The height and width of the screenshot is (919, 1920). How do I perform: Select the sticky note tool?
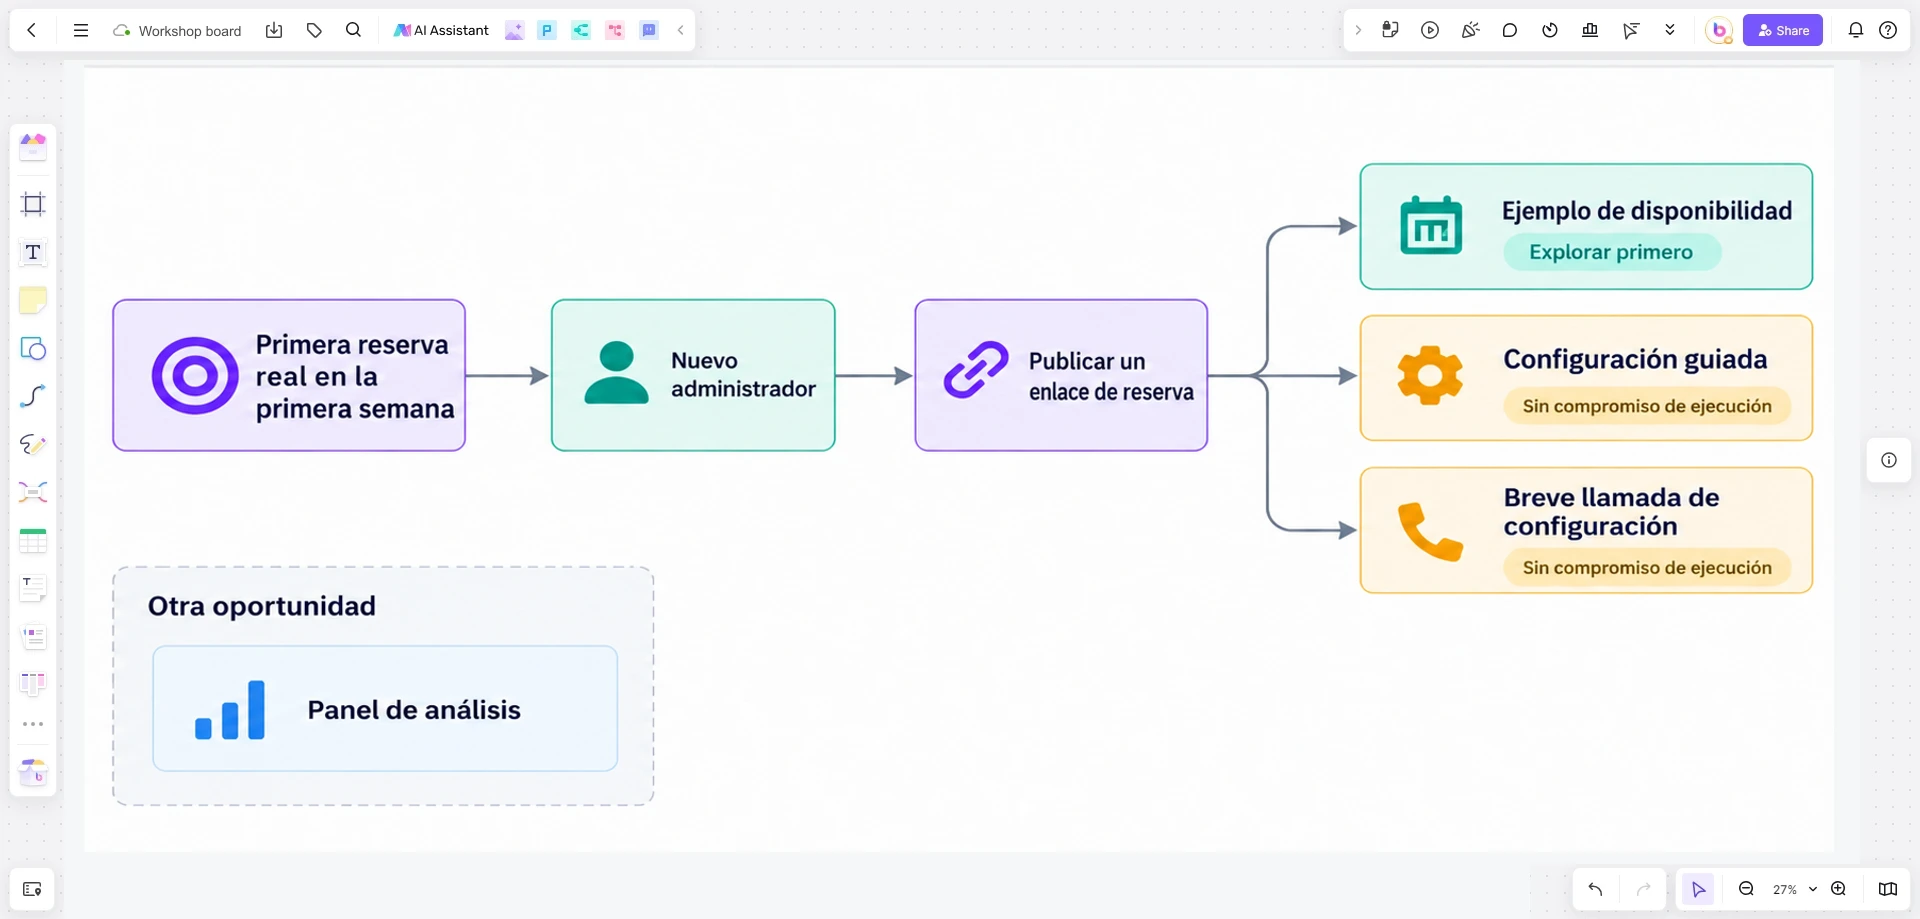pos(33,300)
